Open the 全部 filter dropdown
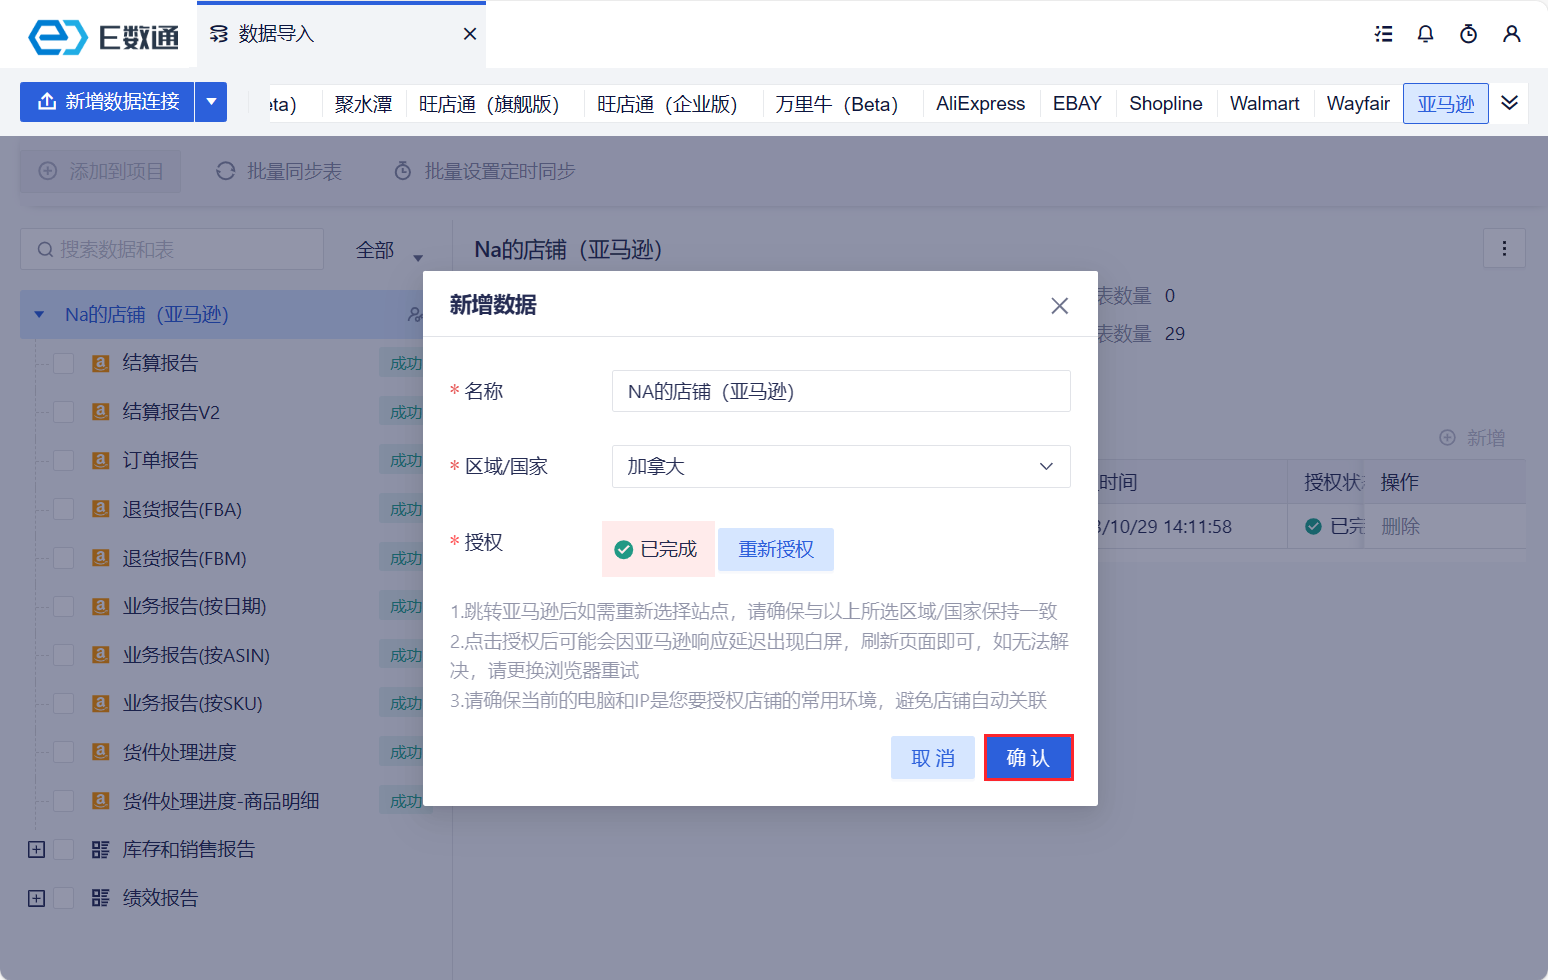The width and height of the screenshot is (1548, 980). point(390,250)
